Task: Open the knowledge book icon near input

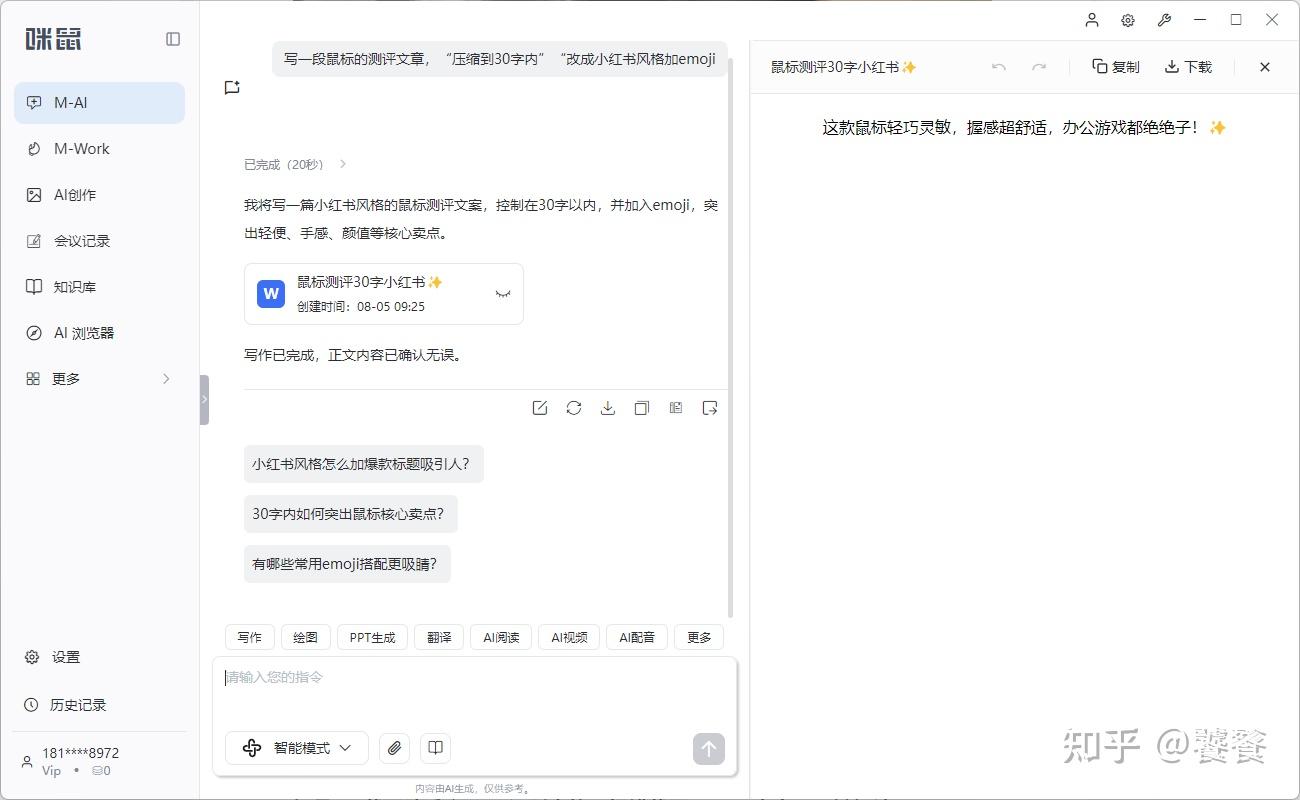Action: [435, 748]
